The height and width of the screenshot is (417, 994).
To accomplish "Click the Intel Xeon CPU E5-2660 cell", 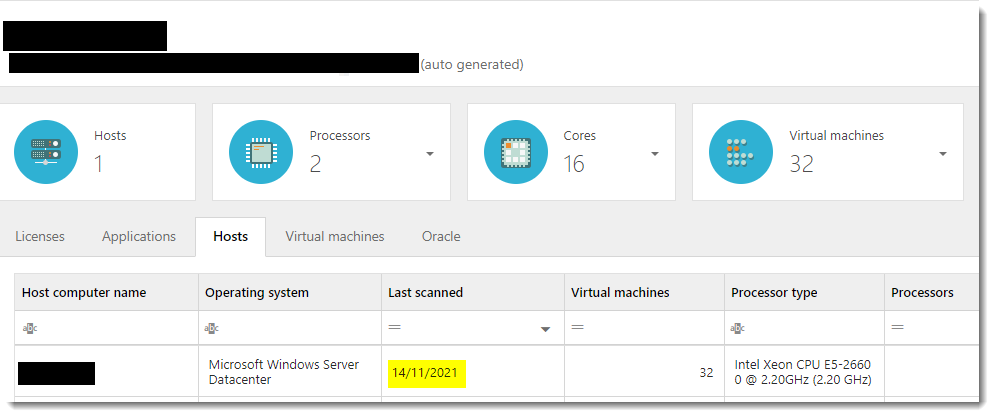I will pos(803,372).
